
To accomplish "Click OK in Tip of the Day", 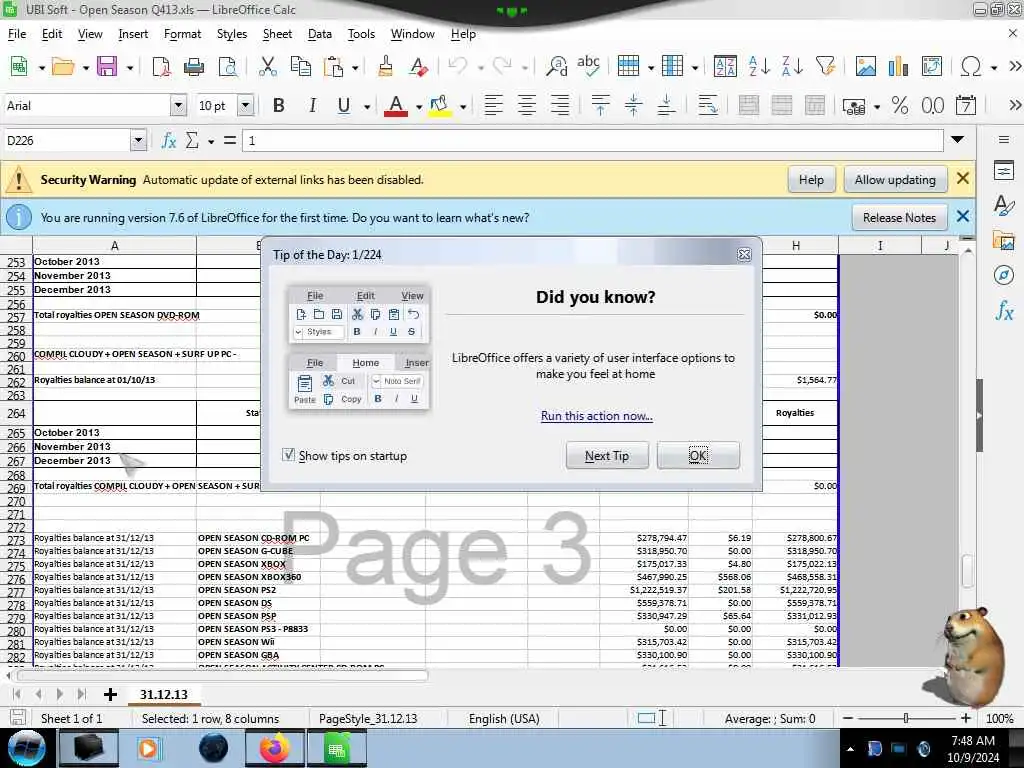I will [x=698, y=455].
